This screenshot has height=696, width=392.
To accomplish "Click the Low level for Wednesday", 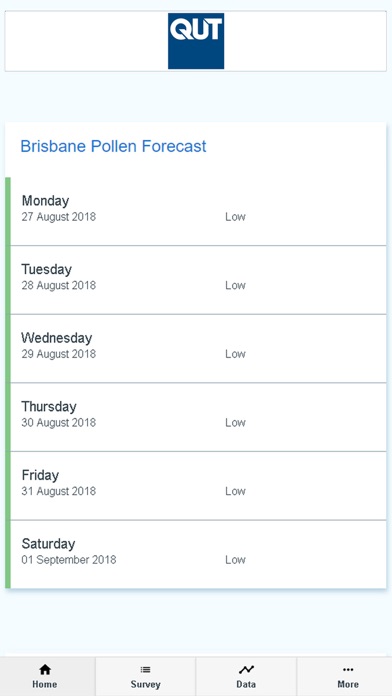I will pyautogui.click(x=235, y=354).
